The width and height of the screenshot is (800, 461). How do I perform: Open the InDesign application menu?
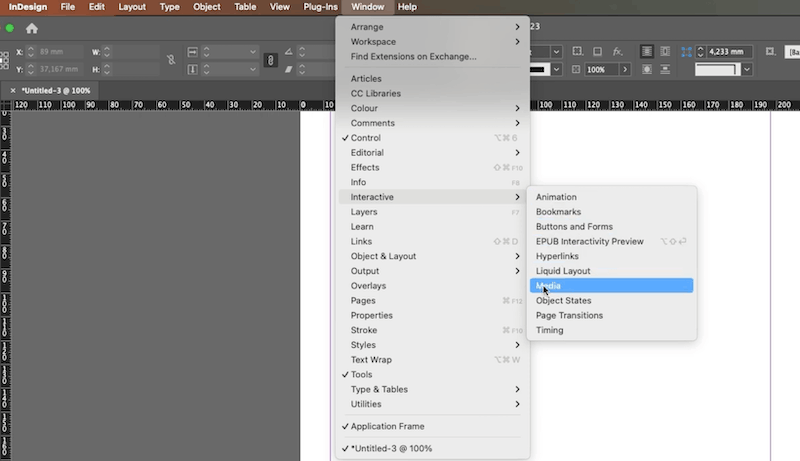point(28,7)
